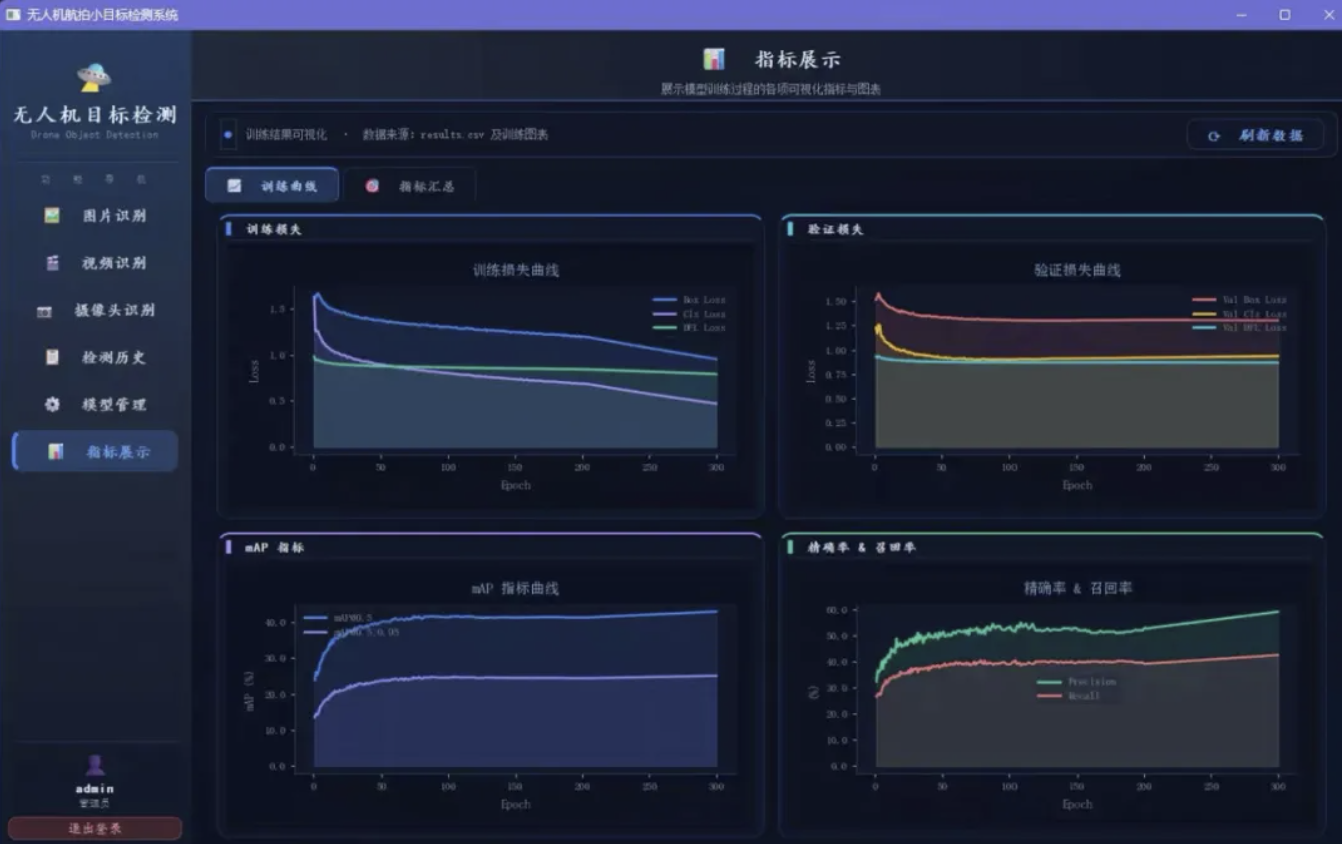Minimize the application window
Viewport: 1342px width, 844px height.
[x=1241, y=15]
